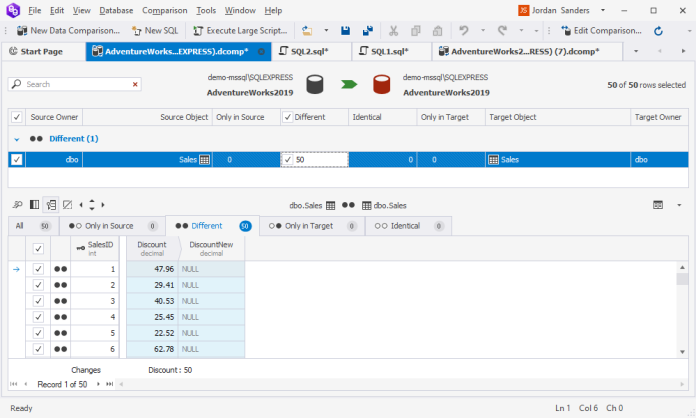Close the active AdventureWorks dcomp tab
This screenshot has height=418, width=696.
(x=261, y=51)
